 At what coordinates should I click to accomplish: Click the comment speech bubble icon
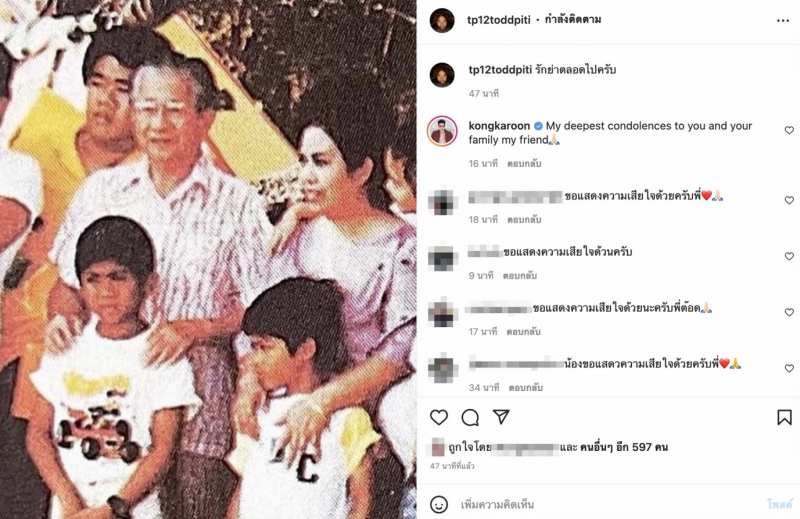(470, 417)
